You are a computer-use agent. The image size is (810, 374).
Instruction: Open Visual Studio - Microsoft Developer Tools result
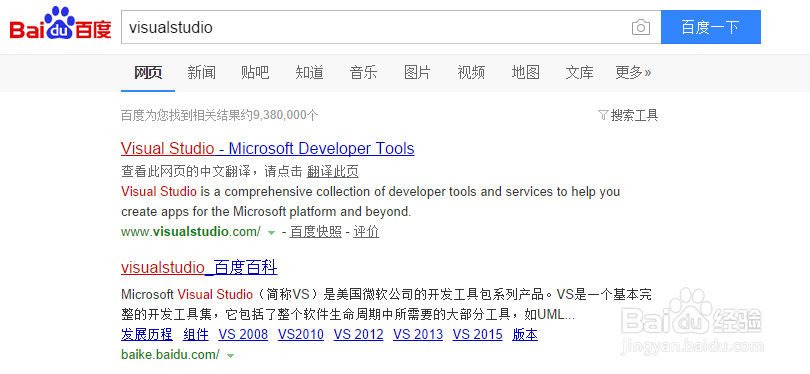click(268, 149)
